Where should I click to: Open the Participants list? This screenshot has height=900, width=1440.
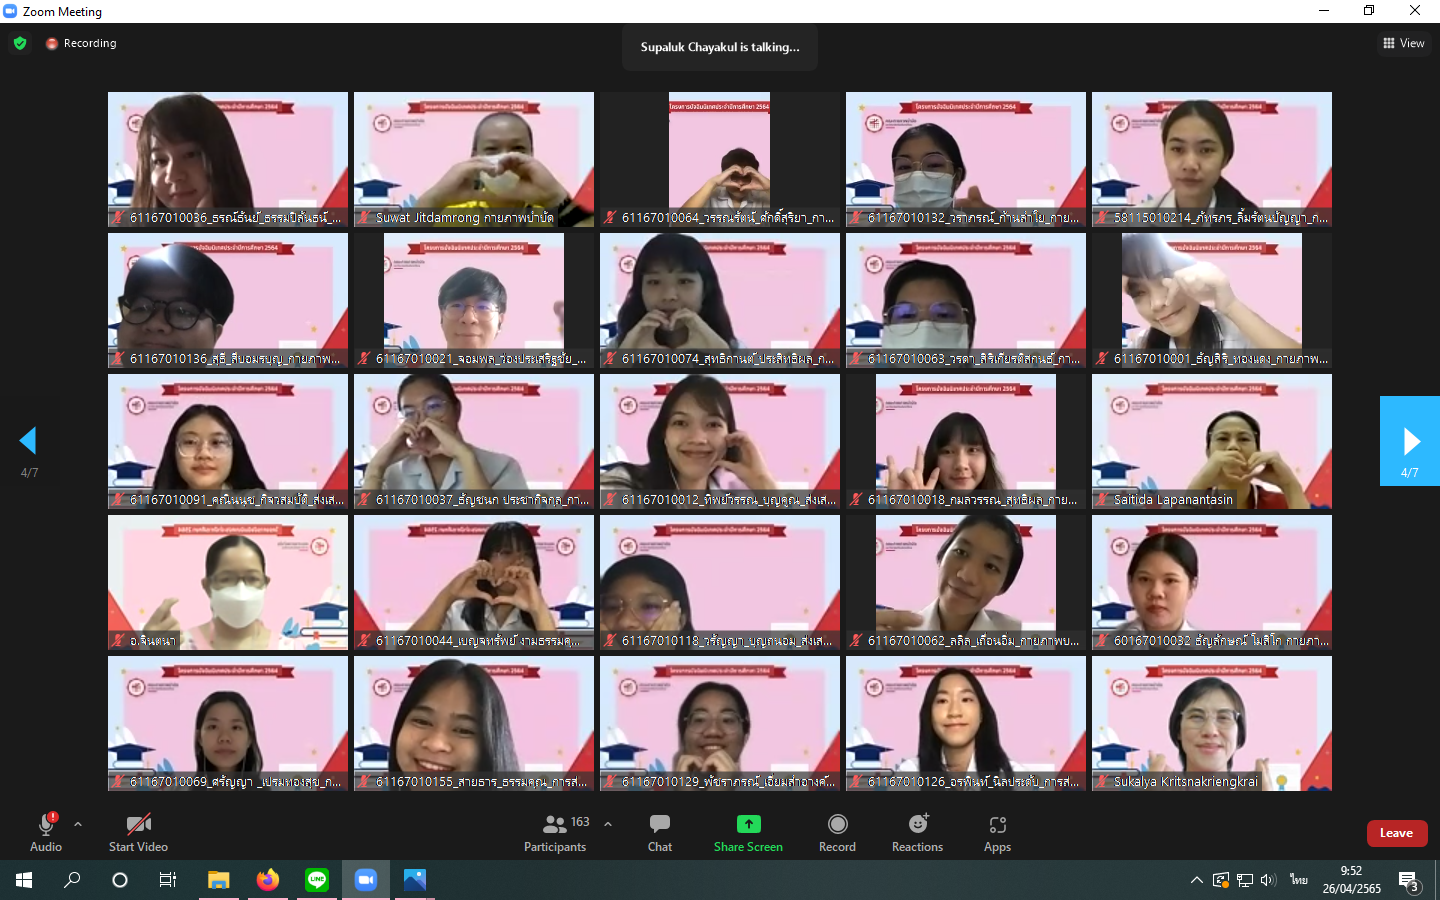(x=556, y=832)
